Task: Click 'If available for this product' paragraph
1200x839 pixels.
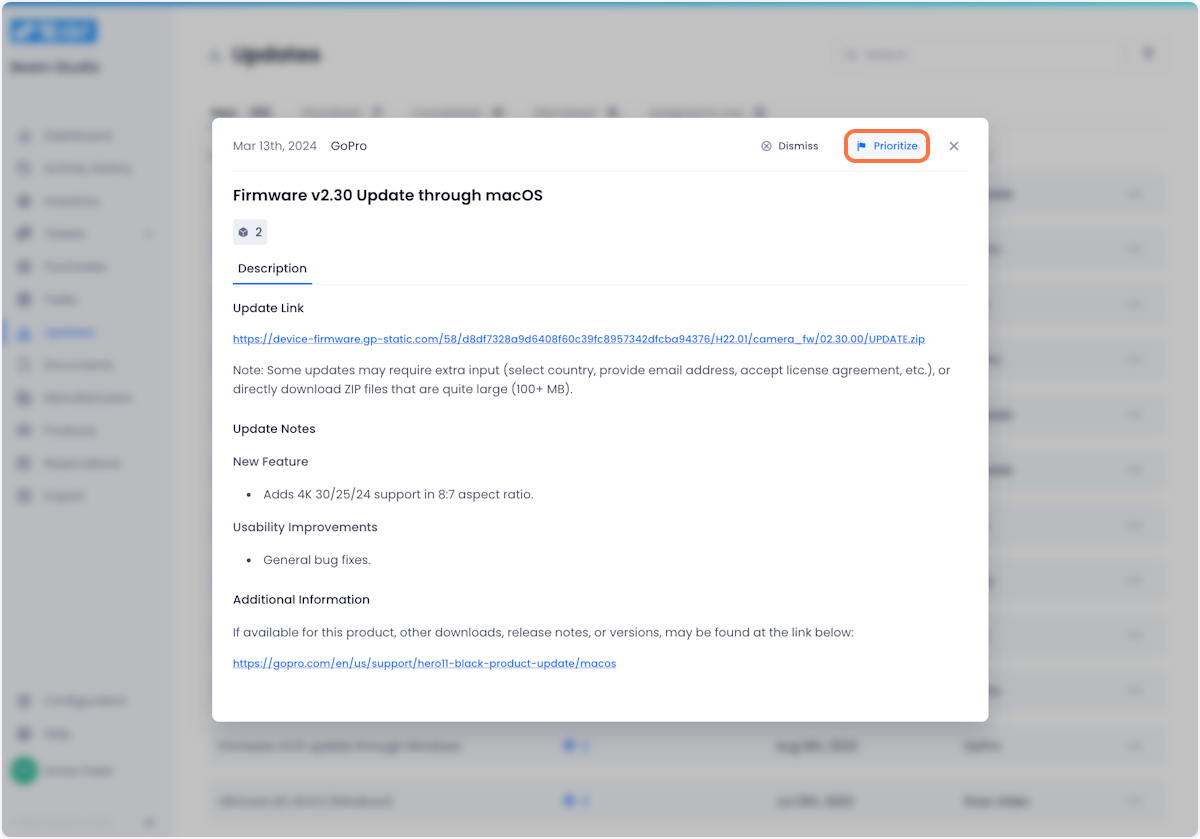Action: (x=543, y=633)
